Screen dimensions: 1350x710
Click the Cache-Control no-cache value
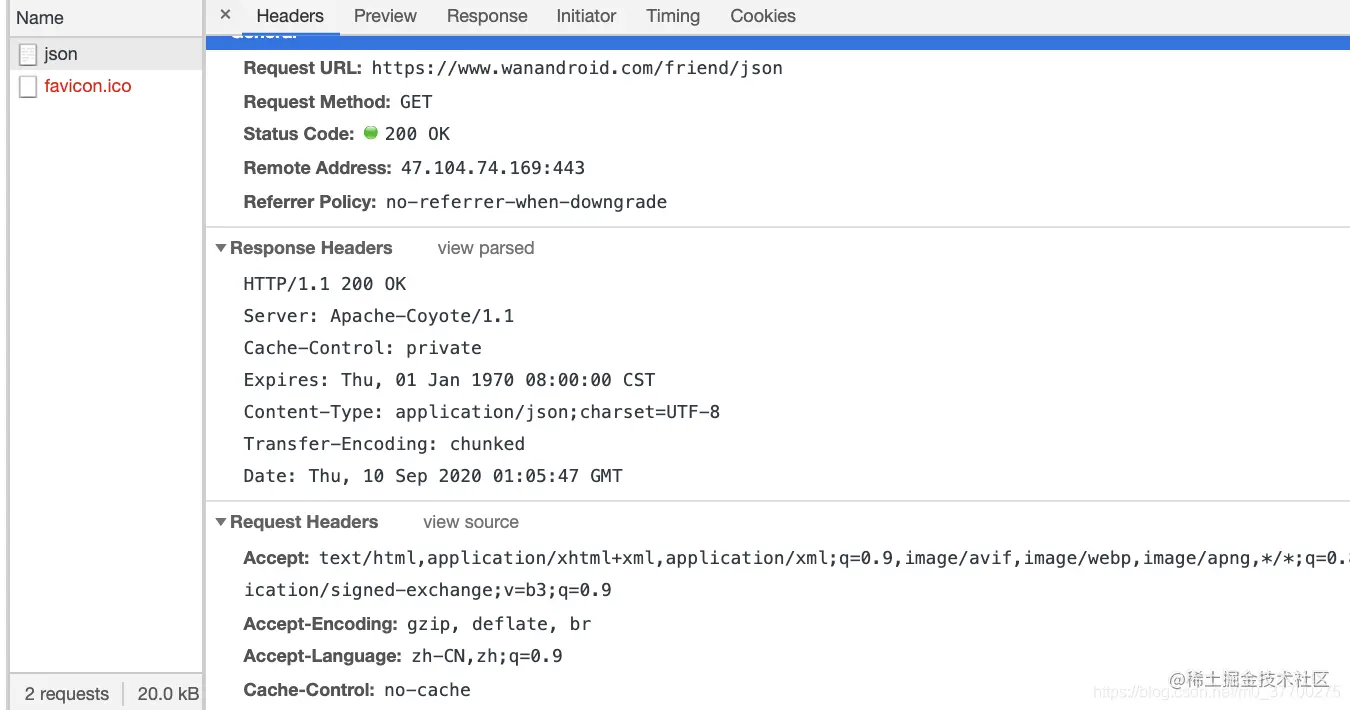coord(427,690)
